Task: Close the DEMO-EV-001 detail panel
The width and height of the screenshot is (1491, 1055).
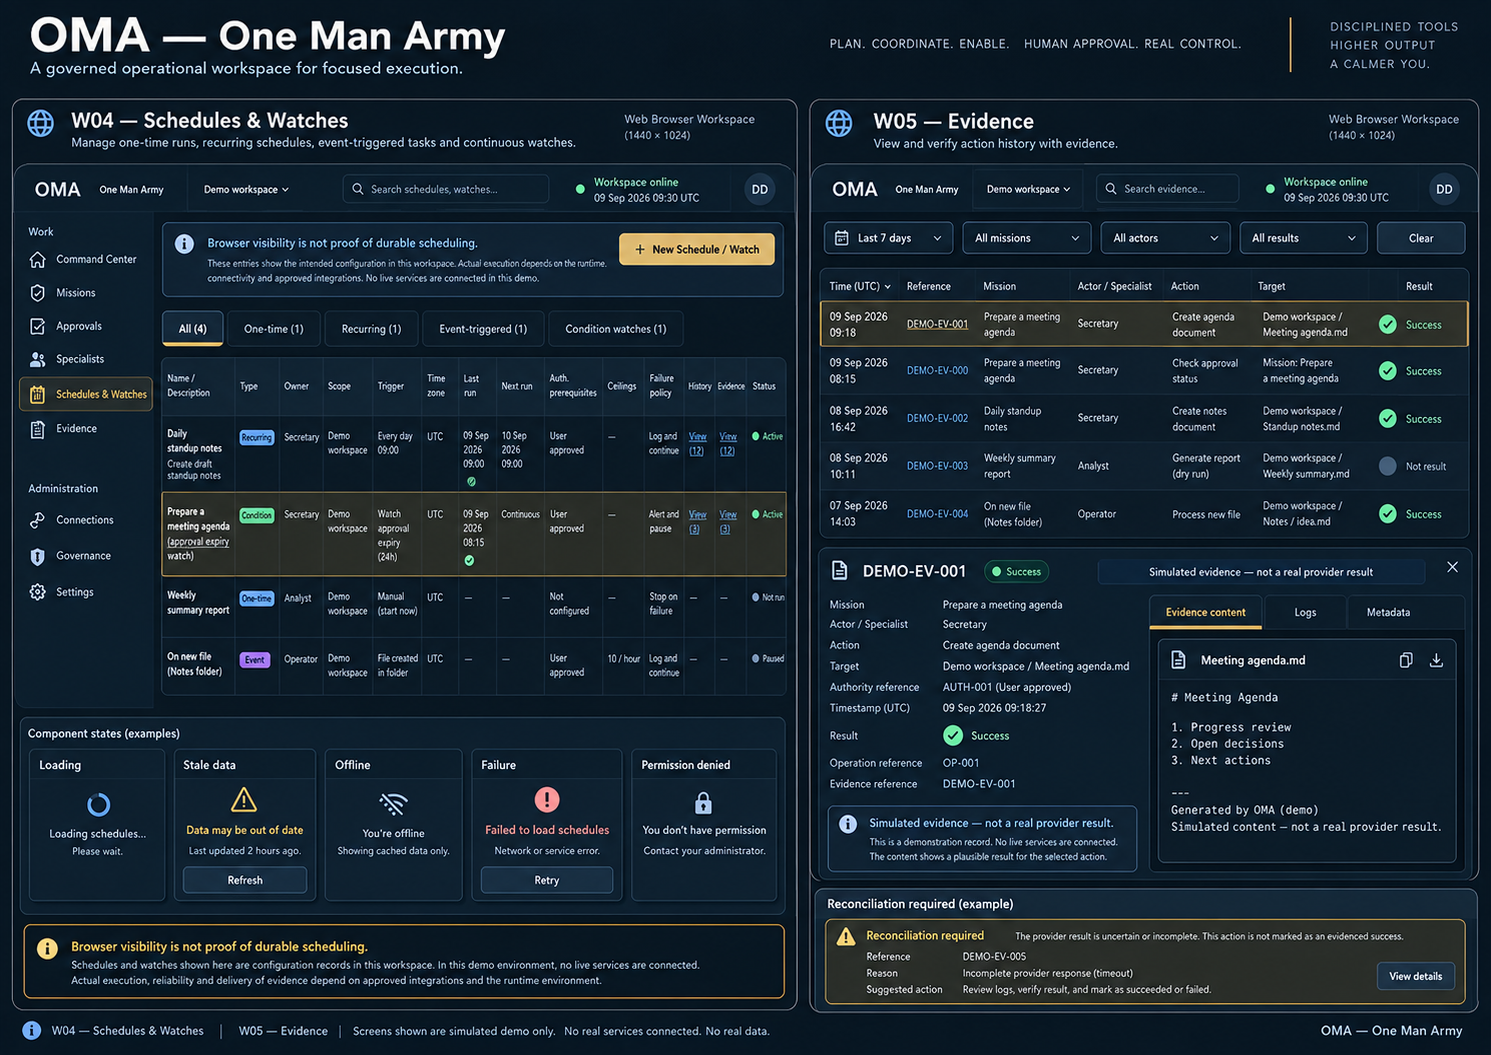Action: point(1452,567)
